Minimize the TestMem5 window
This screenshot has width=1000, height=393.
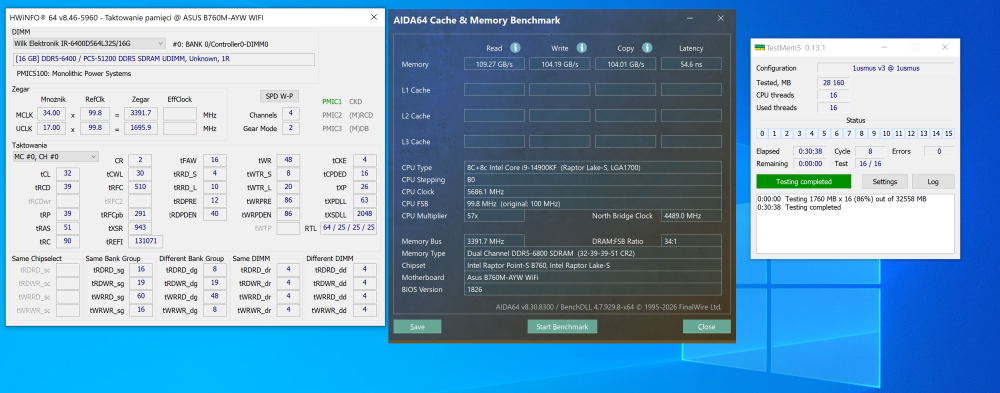click(x=885, y=47)
